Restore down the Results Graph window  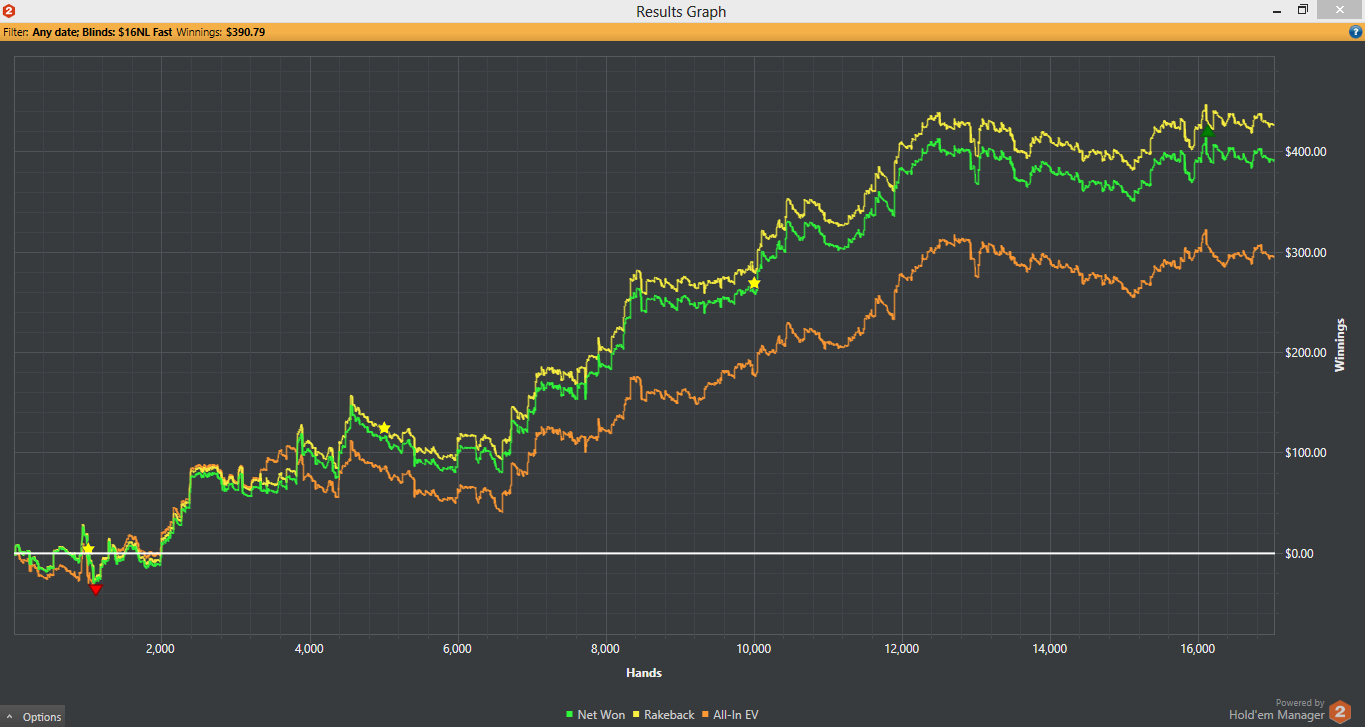coord(1303,10)
